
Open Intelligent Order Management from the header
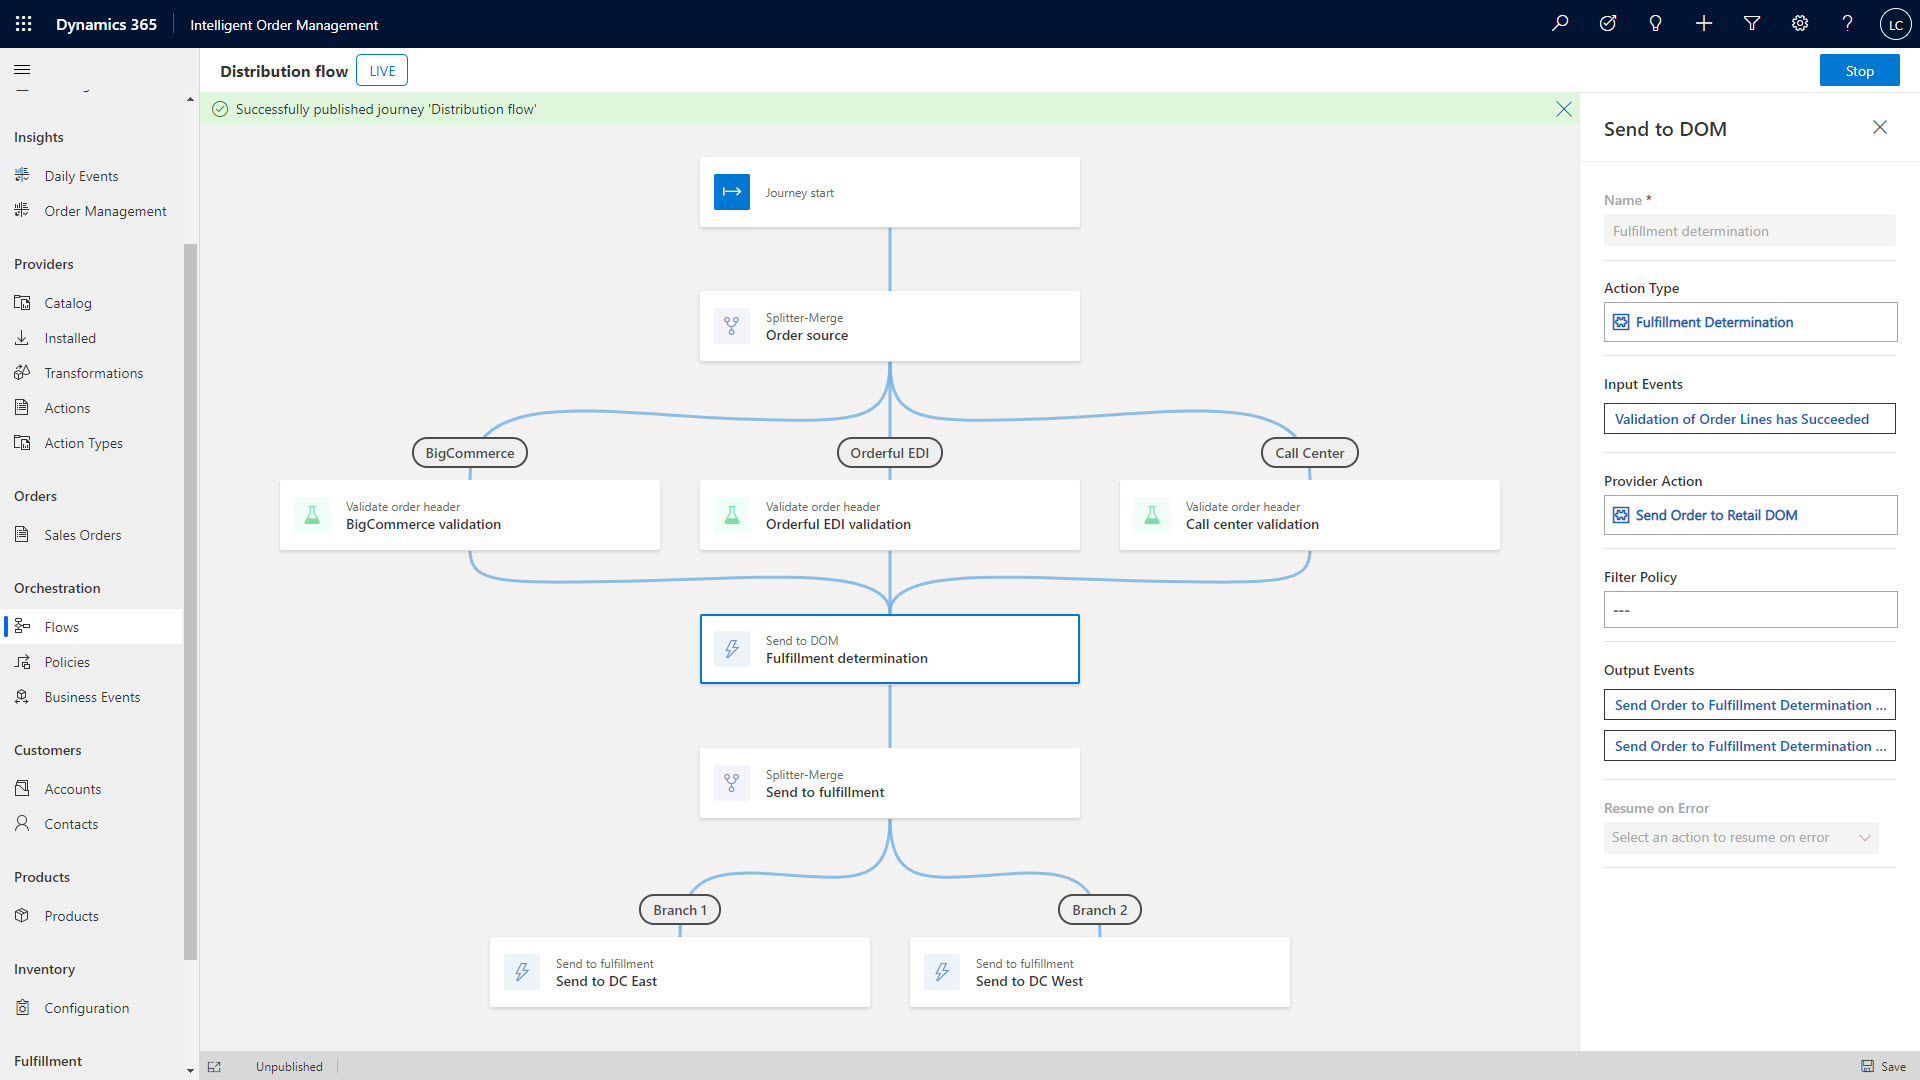click(x=283, y=24)
